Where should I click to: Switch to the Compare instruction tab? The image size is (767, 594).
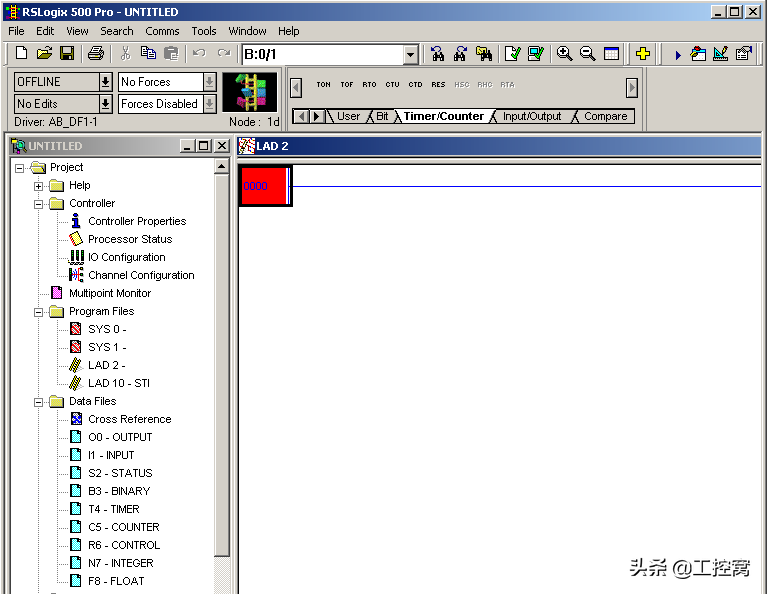pyautogui.click(x=605, y=117)
